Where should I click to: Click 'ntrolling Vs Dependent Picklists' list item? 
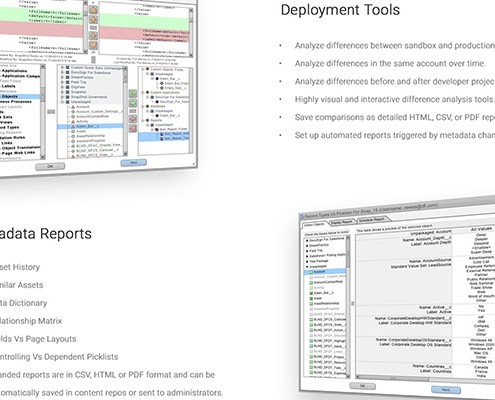pos(59,357)
